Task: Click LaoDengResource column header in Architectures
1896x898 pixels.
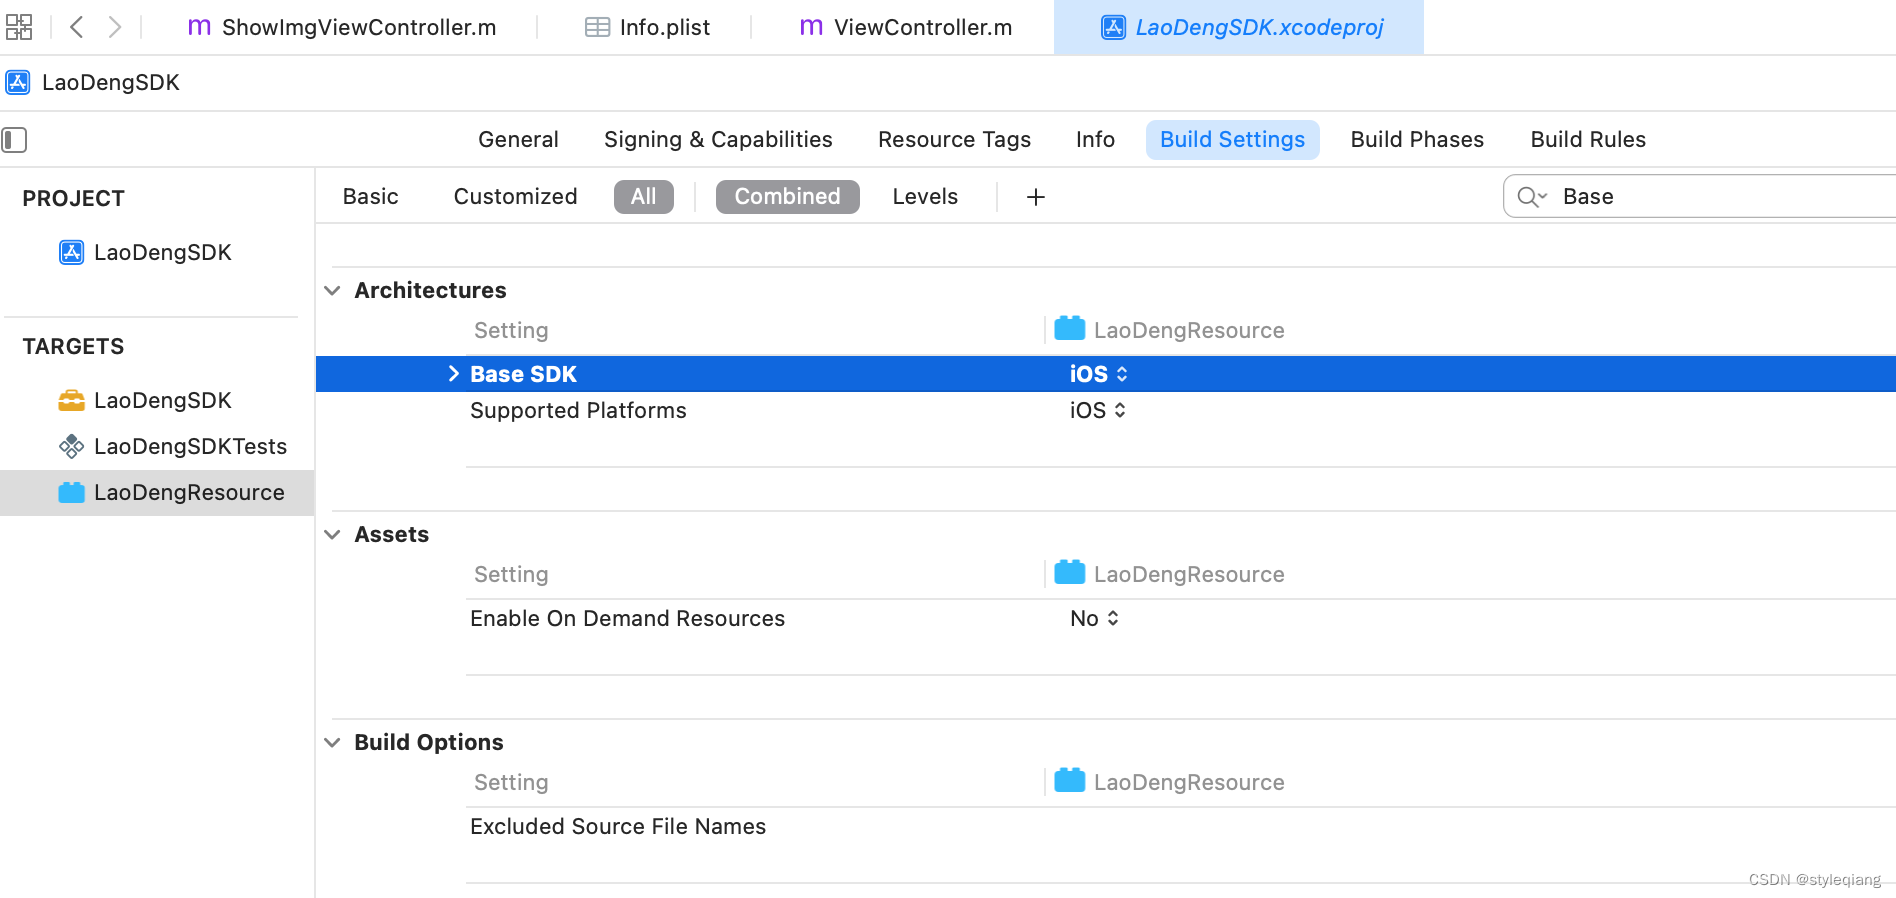Action: 1189,330
